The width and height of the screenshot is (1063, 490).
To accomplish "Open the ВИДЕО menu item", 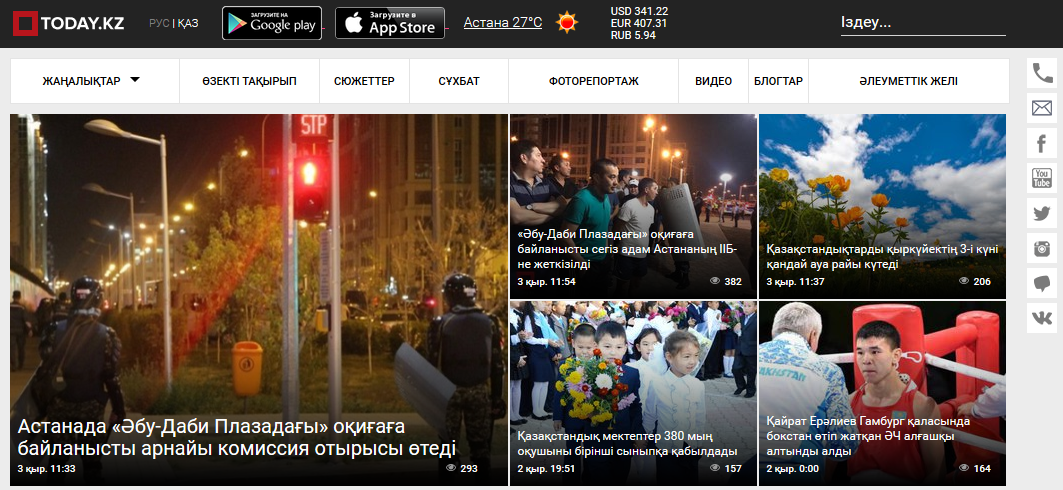I will (x=713, y=81).
